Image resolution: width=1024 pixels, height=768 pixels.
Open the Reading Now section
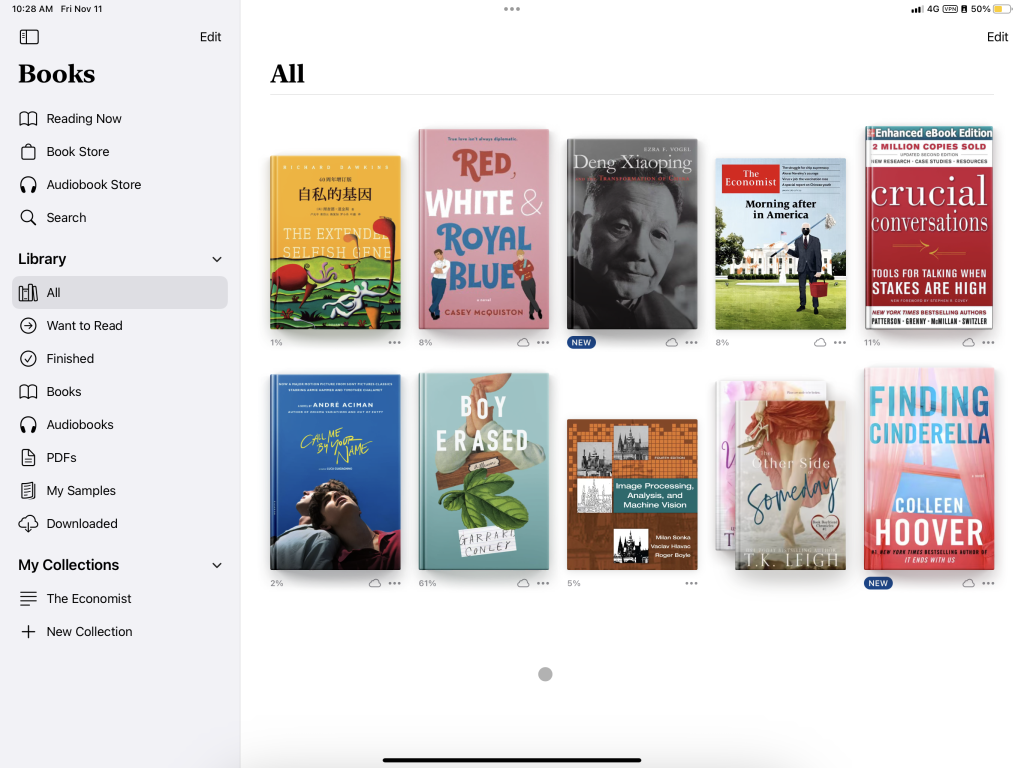pos(83,118)
